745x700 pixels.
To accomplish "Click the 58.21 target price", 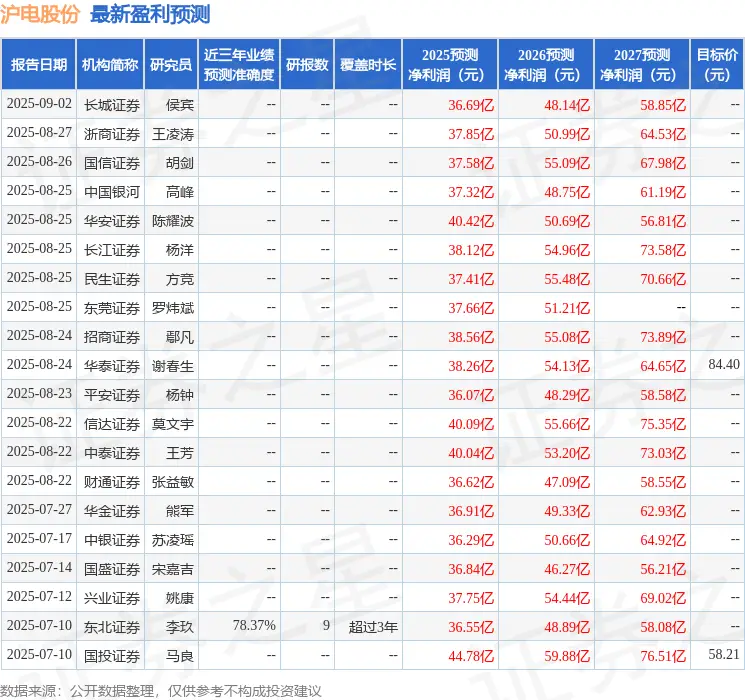I will 724,654.
